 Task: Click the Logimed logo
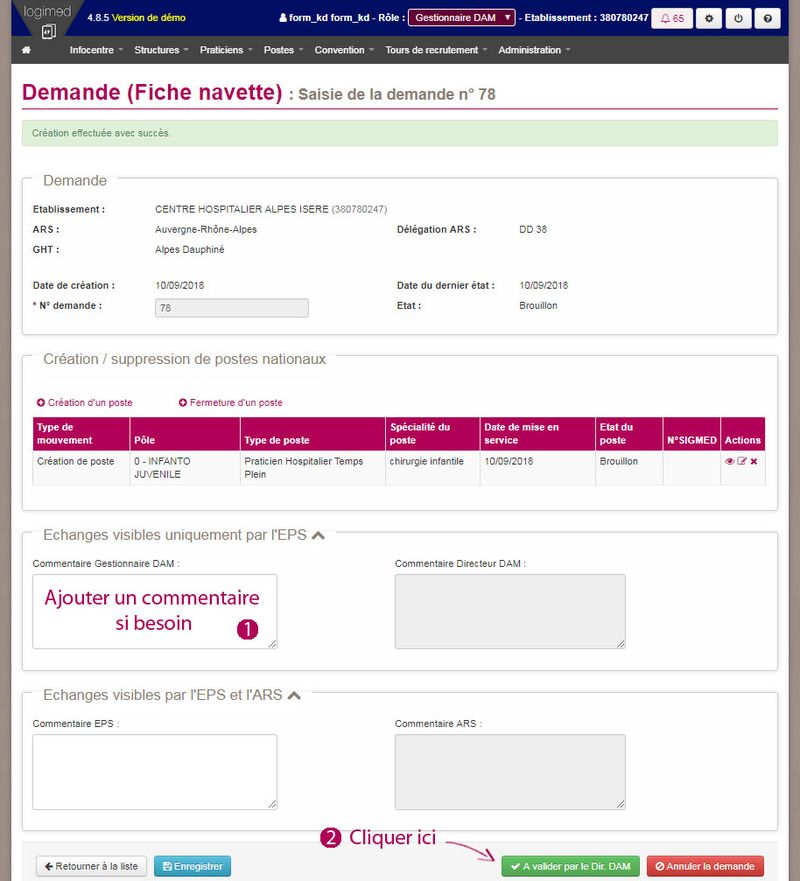47,19
